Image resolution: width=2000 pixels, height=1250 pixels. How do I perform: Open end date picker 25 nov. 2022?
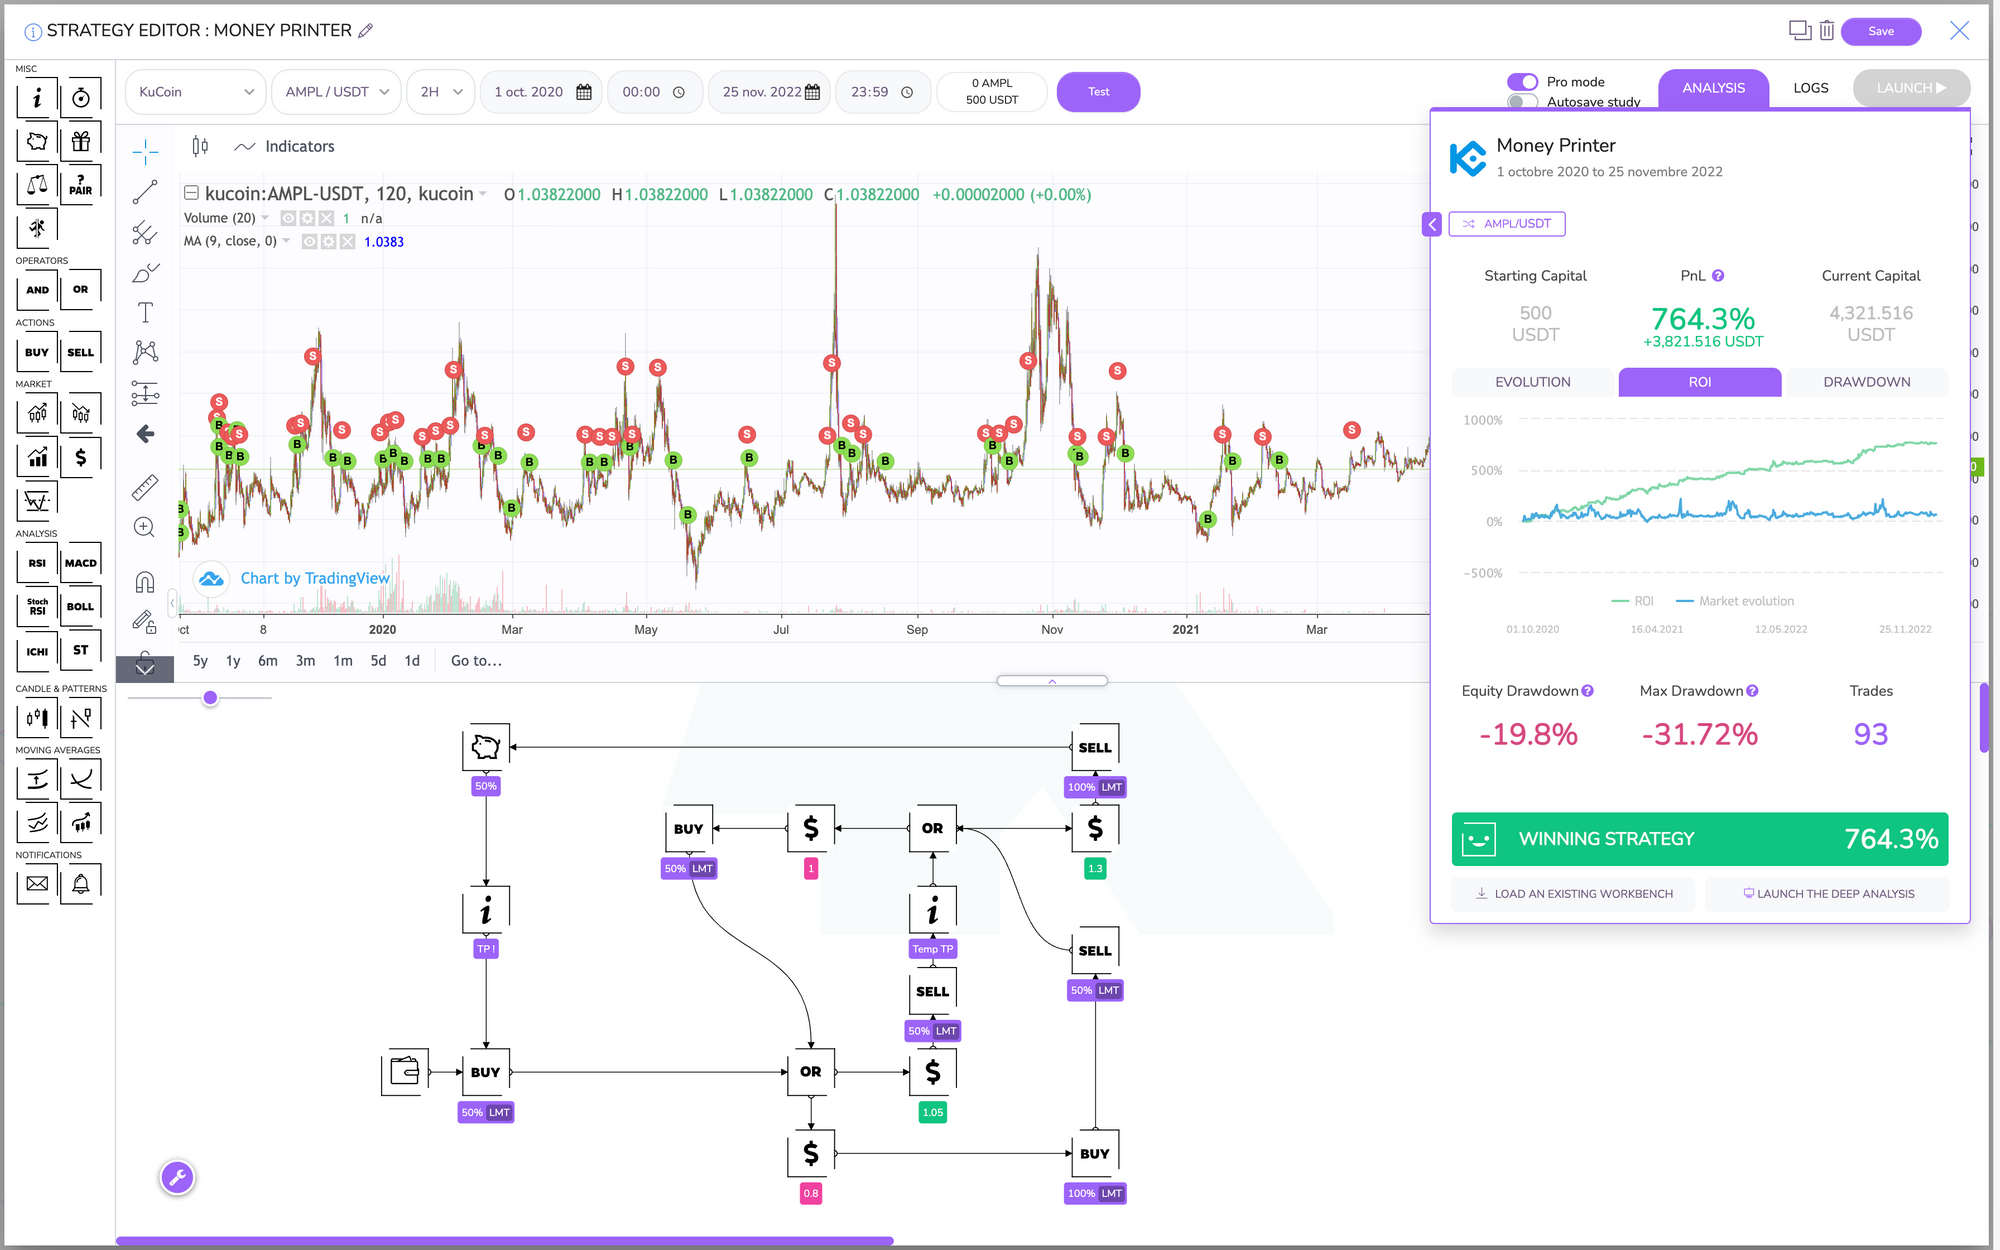point(769,92)
